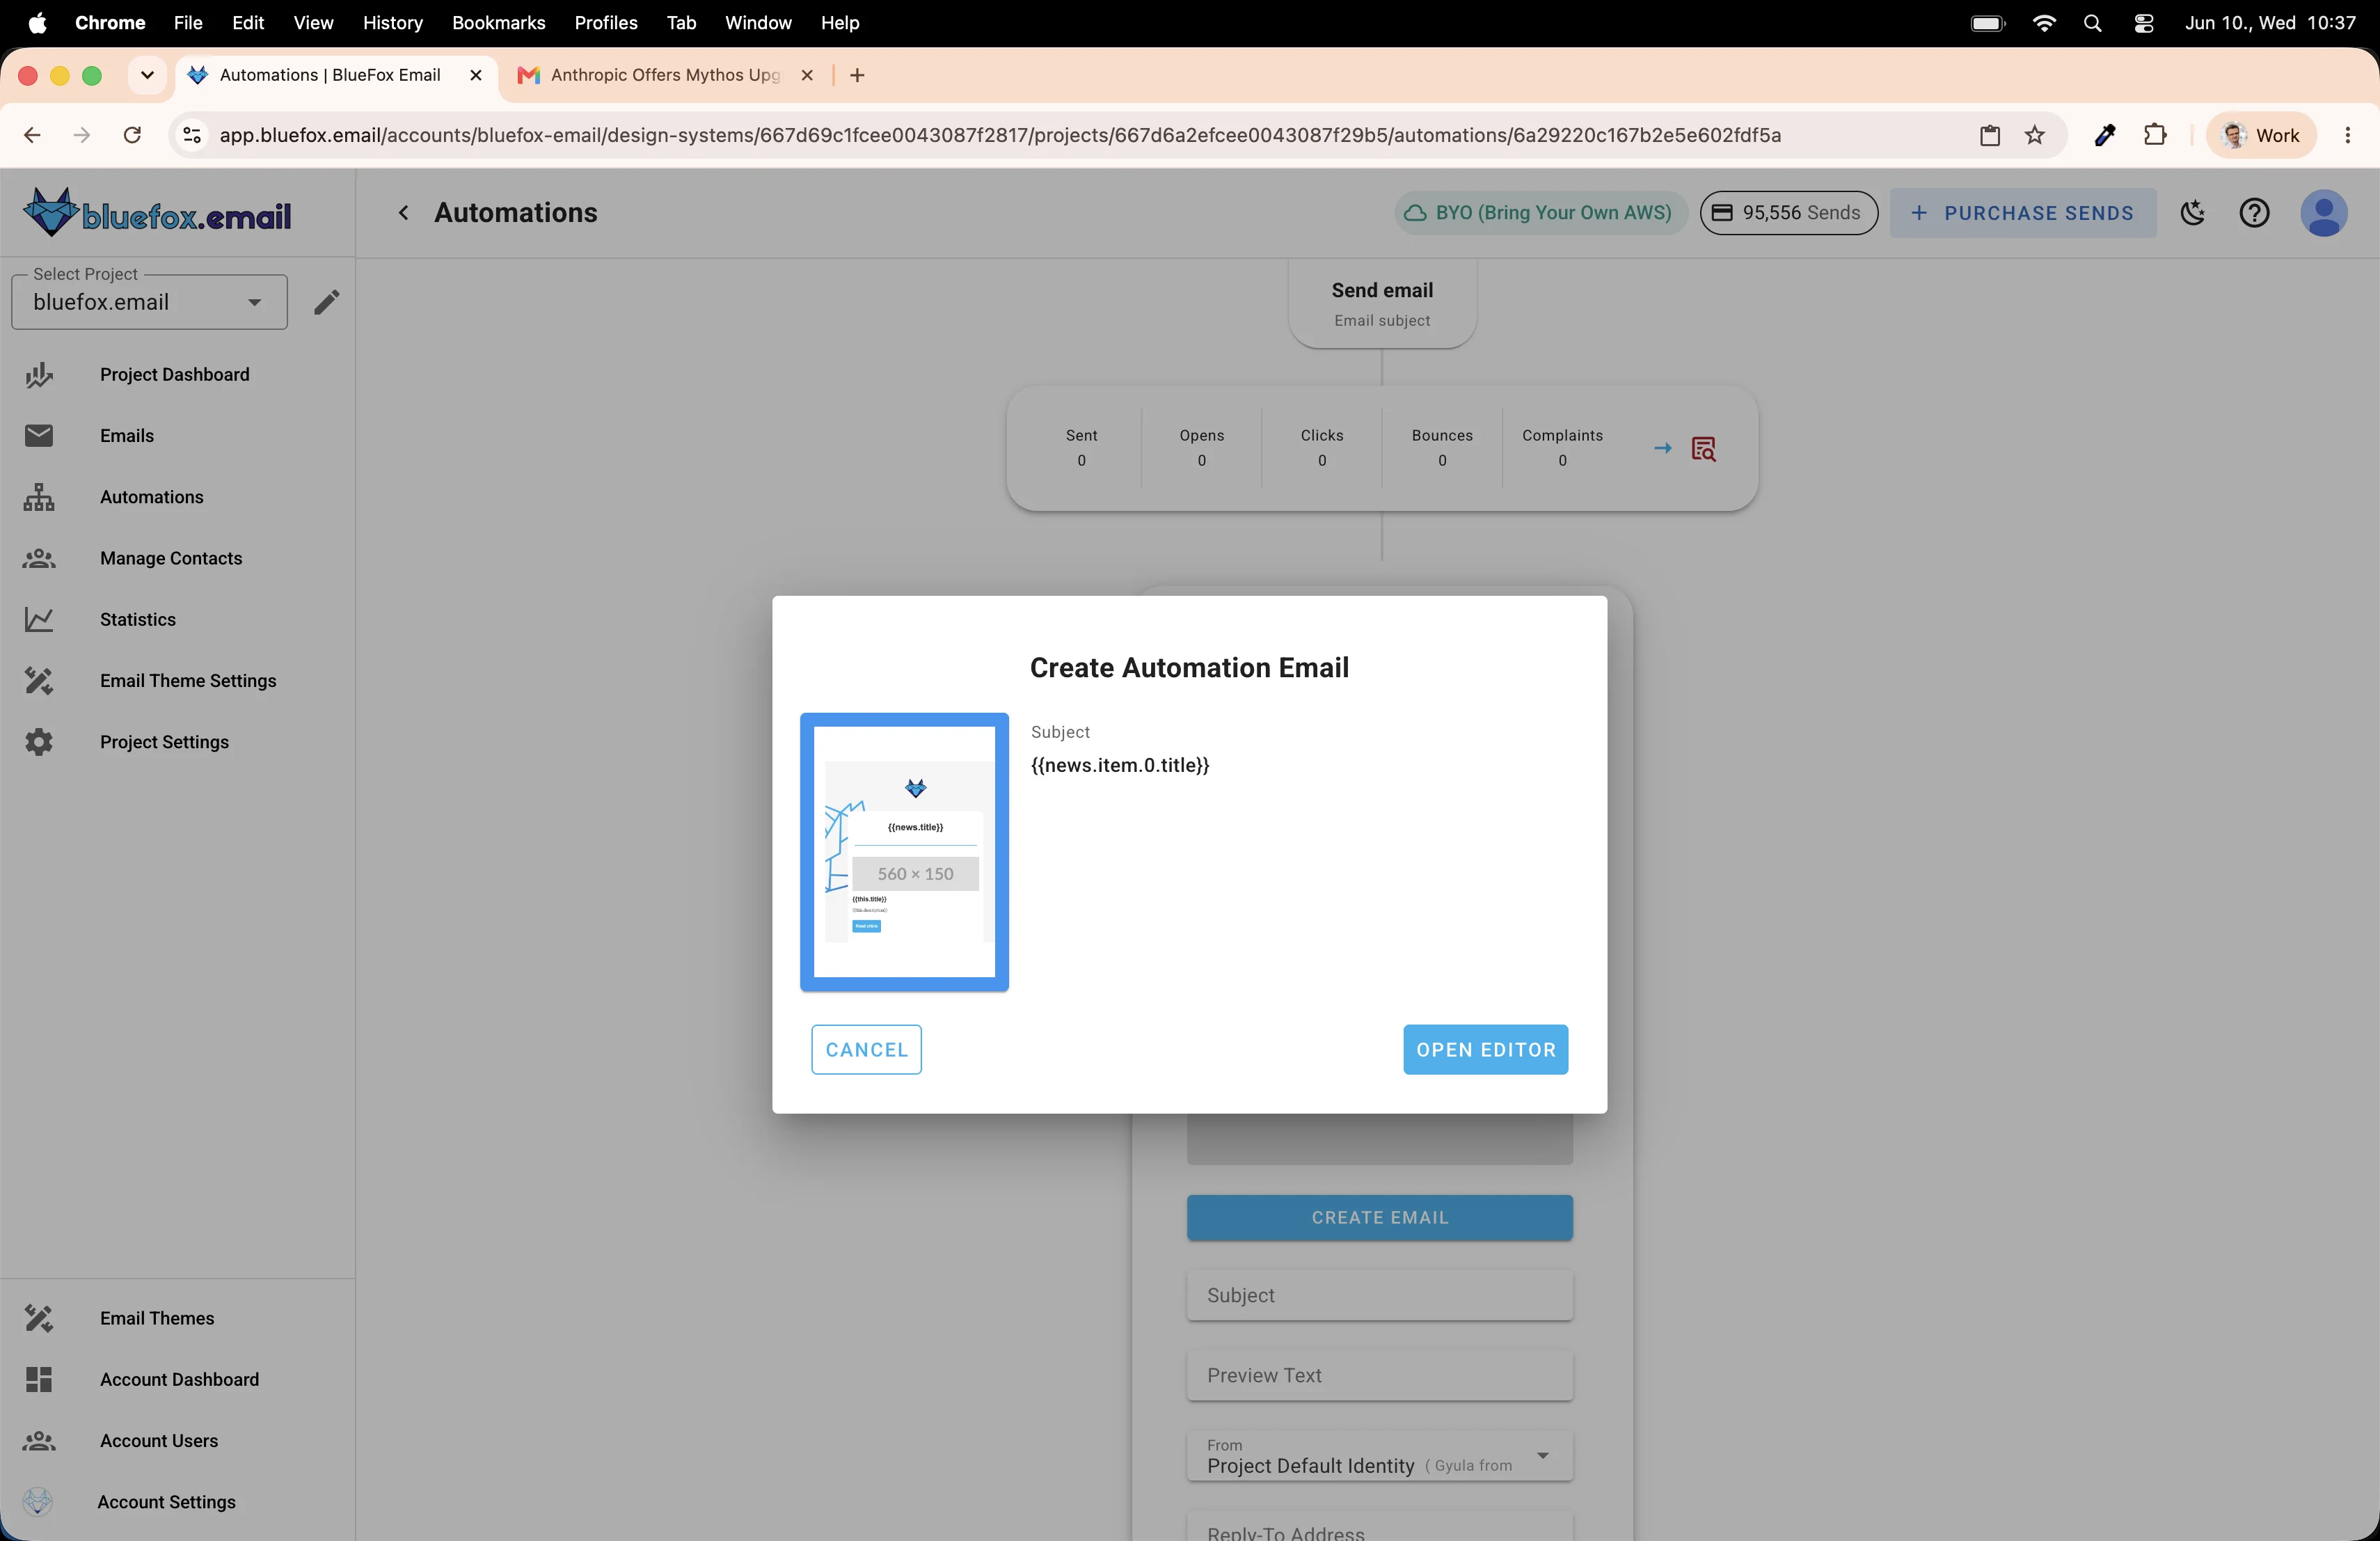Click the Account Users people icon

tap(39, 1440)
